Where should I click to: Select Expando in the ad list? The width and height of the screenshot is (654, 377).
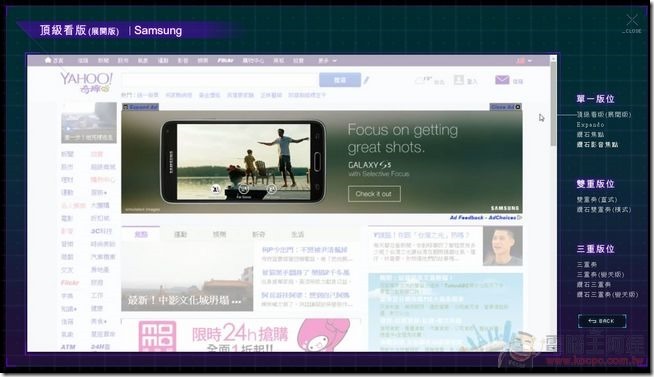[590, 124]
